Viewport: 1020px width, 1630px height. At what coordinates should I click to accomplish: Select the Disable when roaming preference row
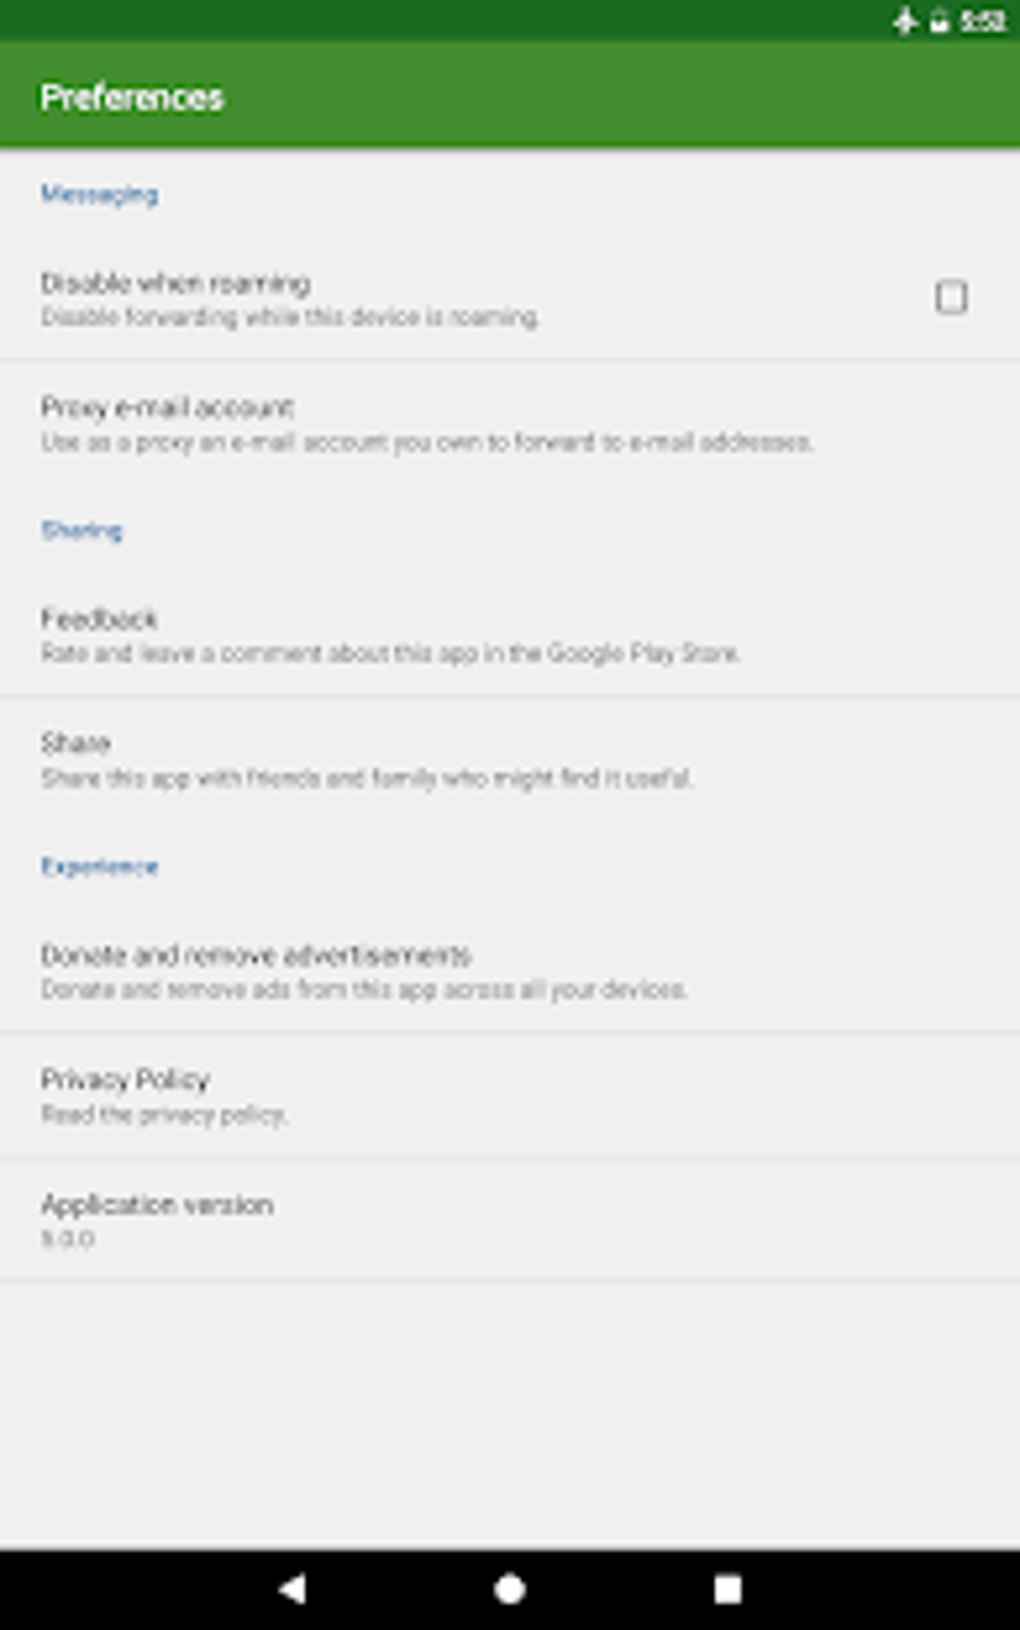tap(510, 298)
